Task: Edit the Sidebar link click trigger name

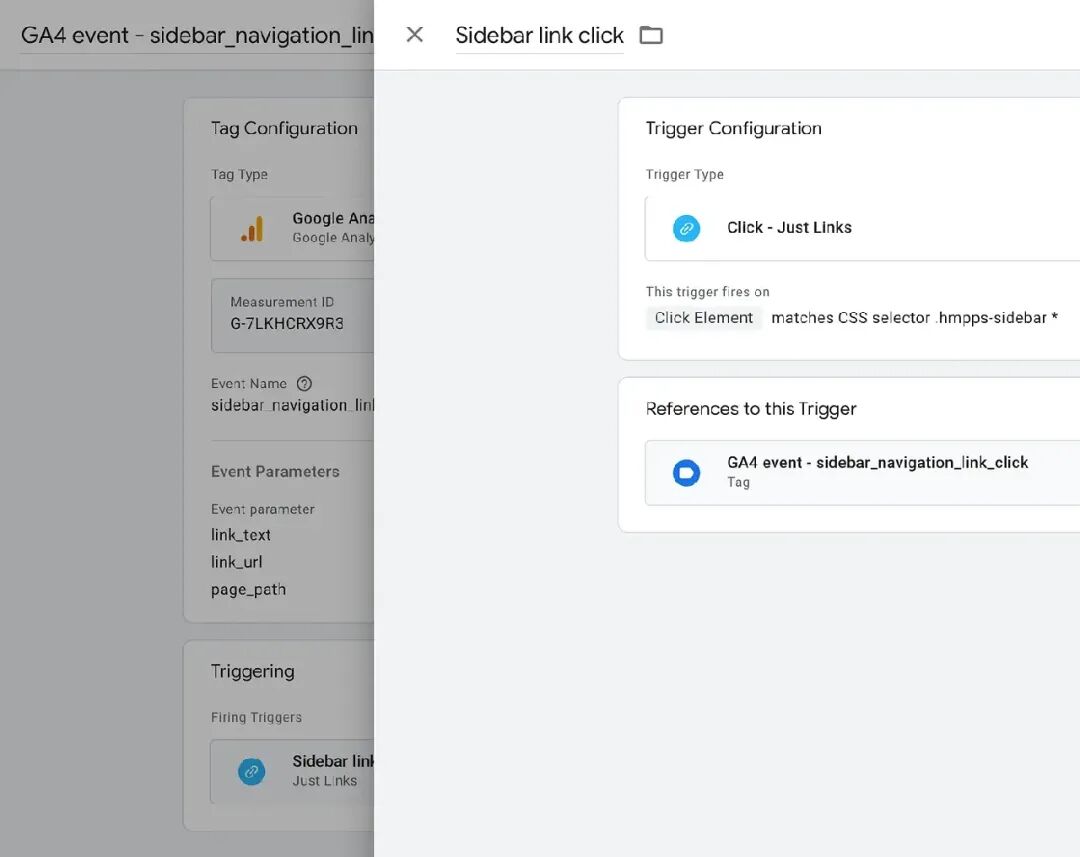Action: [x=539, y=35]
